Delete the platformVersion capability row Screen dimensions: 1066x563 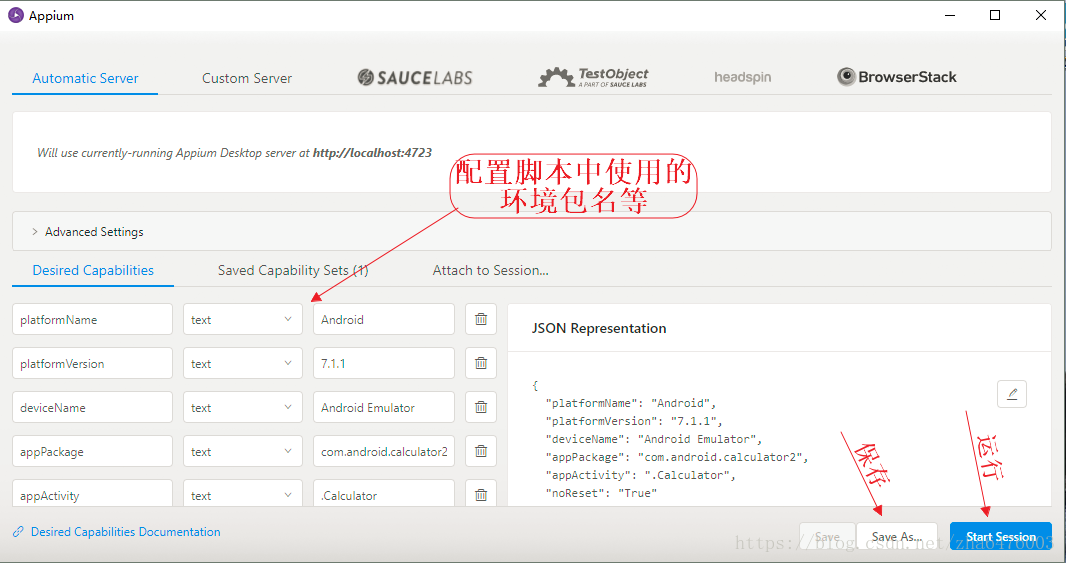coord(481,363)
